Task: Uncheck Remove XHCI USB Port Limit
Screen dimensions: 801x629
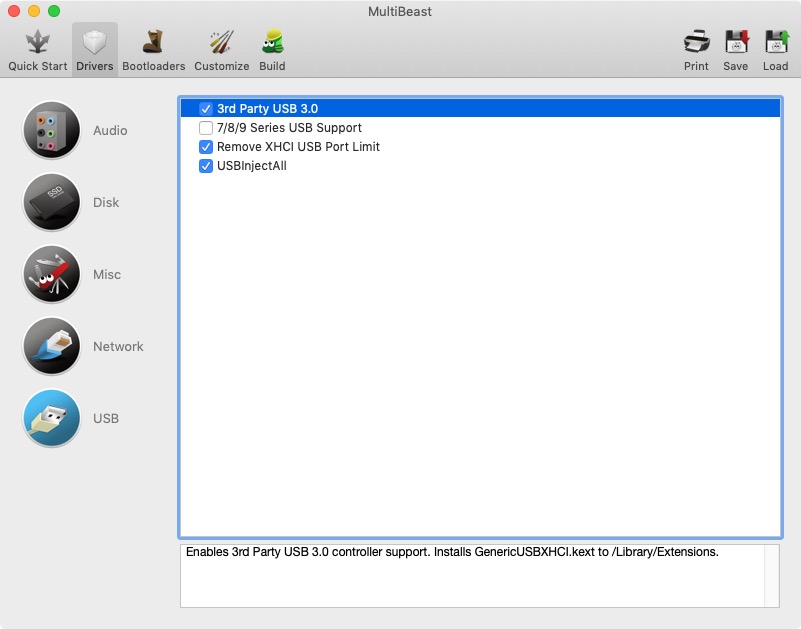Action: tap(205, 147)
